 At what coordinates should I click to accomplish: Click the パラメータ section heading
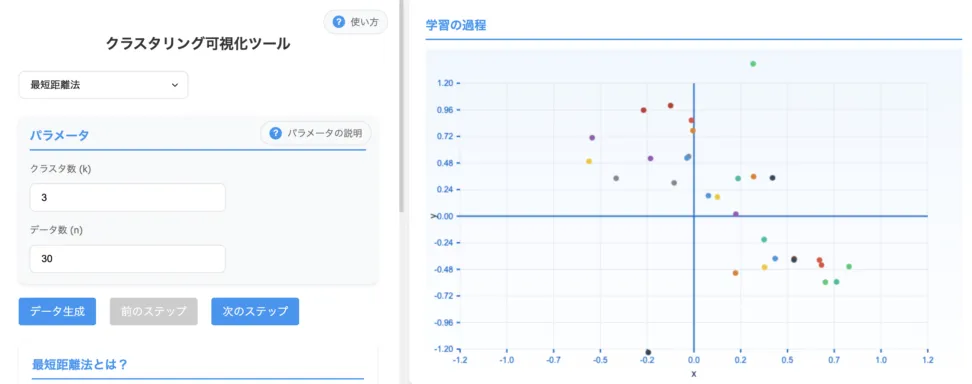click(60, 135)
